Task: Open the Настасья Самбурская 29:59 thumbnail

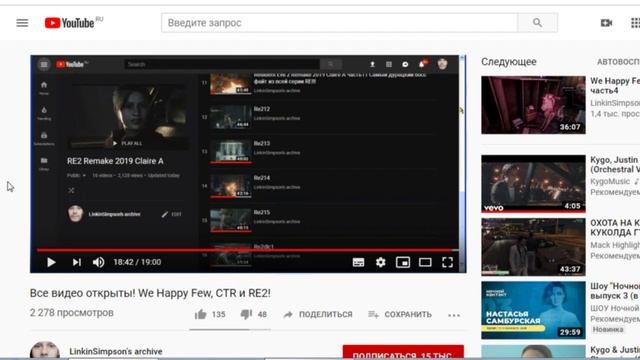Action: click(533, 310)
